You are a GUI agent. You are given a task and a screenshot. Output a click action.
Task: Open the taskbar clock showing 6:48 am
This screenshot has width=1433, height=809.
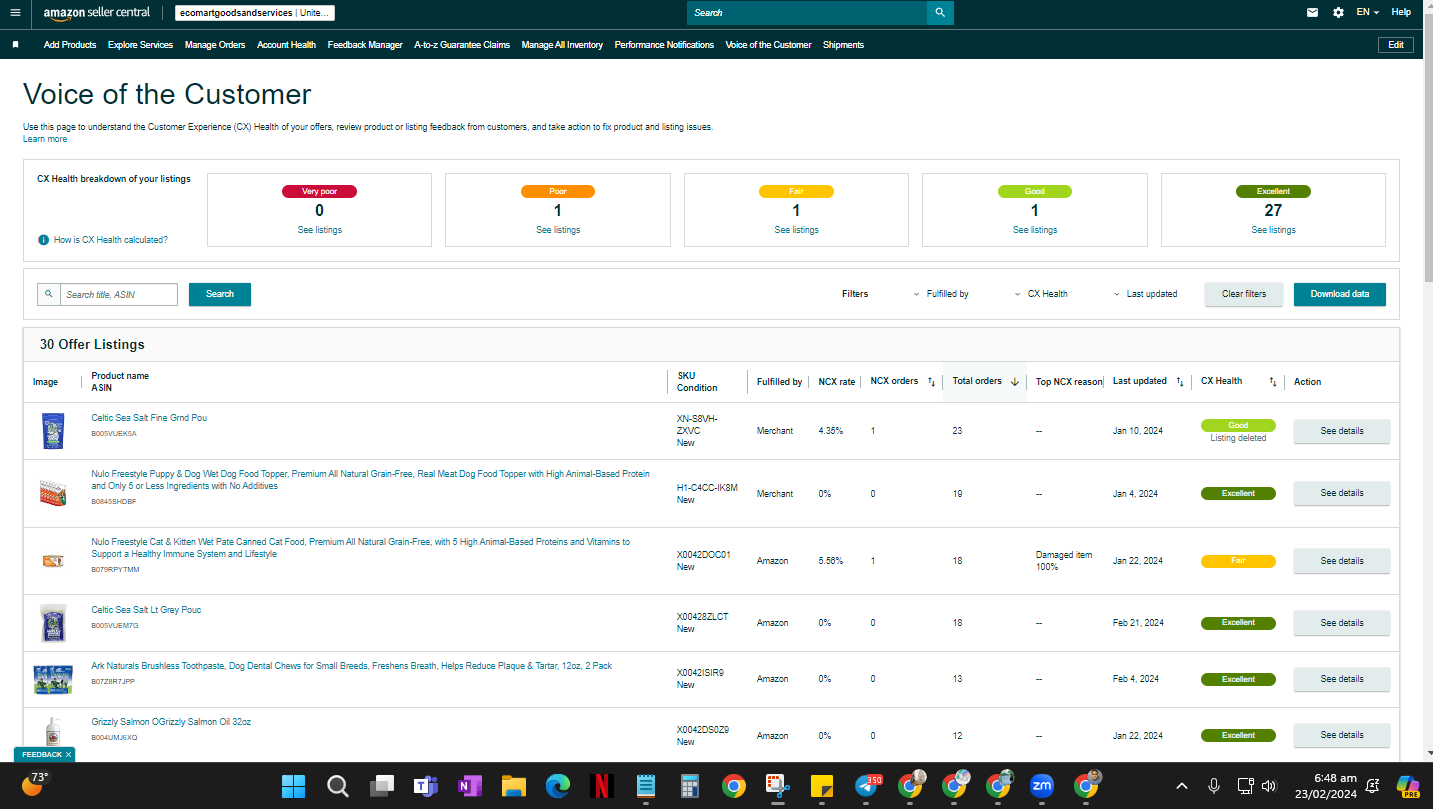pos(1326,786)
